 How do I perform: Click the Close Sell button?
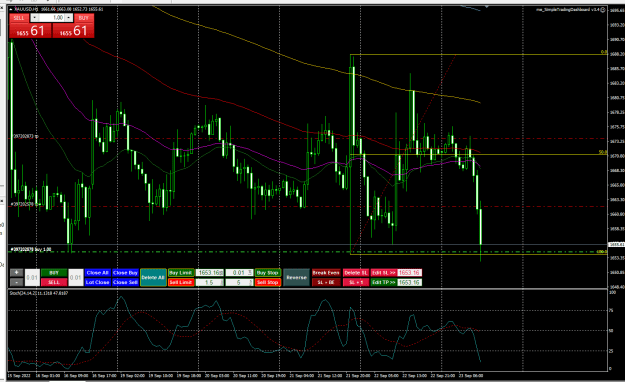[x=125, y=282]
